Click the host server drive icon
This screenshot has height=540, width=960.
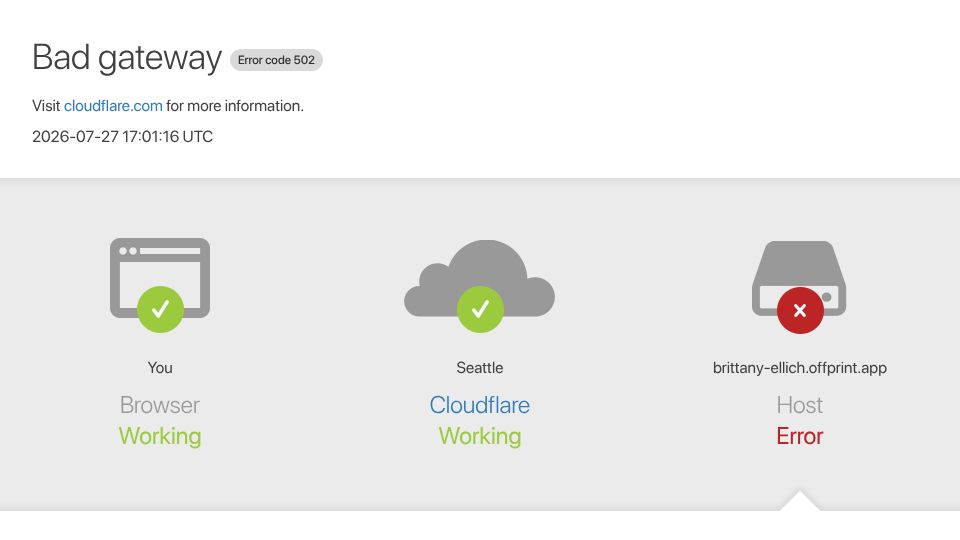coord(799,279)
